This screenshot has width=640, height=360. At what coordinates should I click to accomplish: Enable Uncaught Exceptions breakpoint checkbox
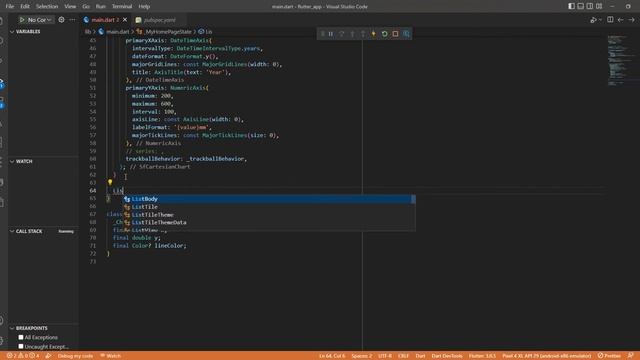21,347
